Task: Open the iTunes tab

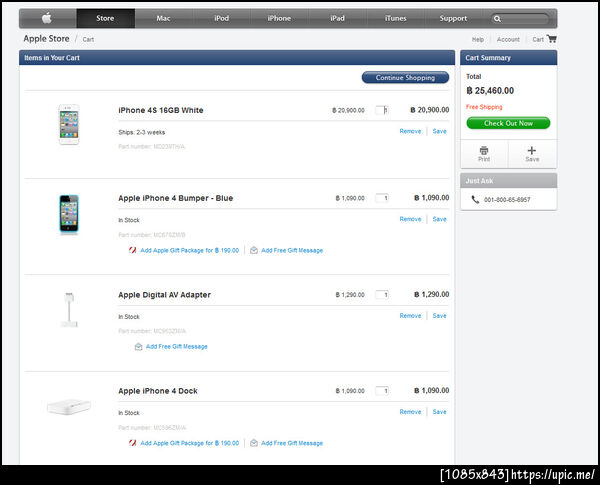Action: 396,18
